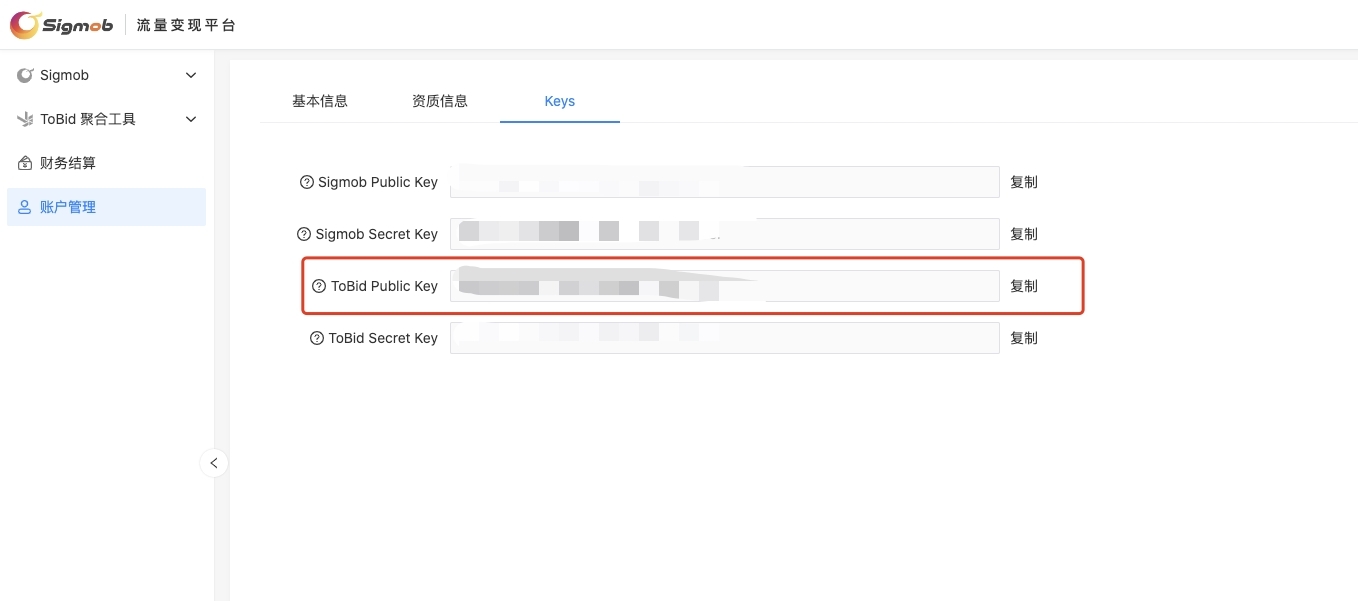Select the Keys tab

[560, 101]
